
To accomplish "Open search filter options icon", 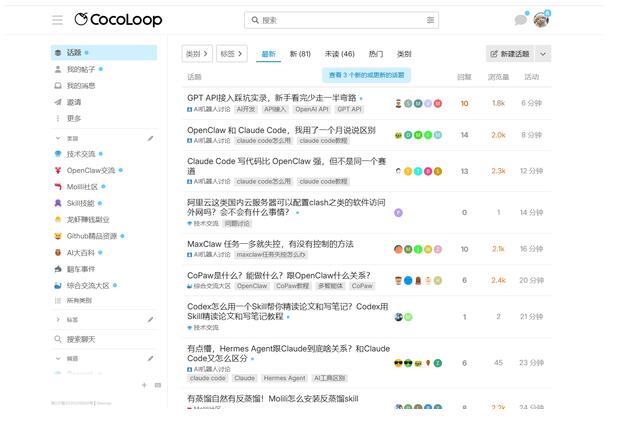I will click(430, 20).
